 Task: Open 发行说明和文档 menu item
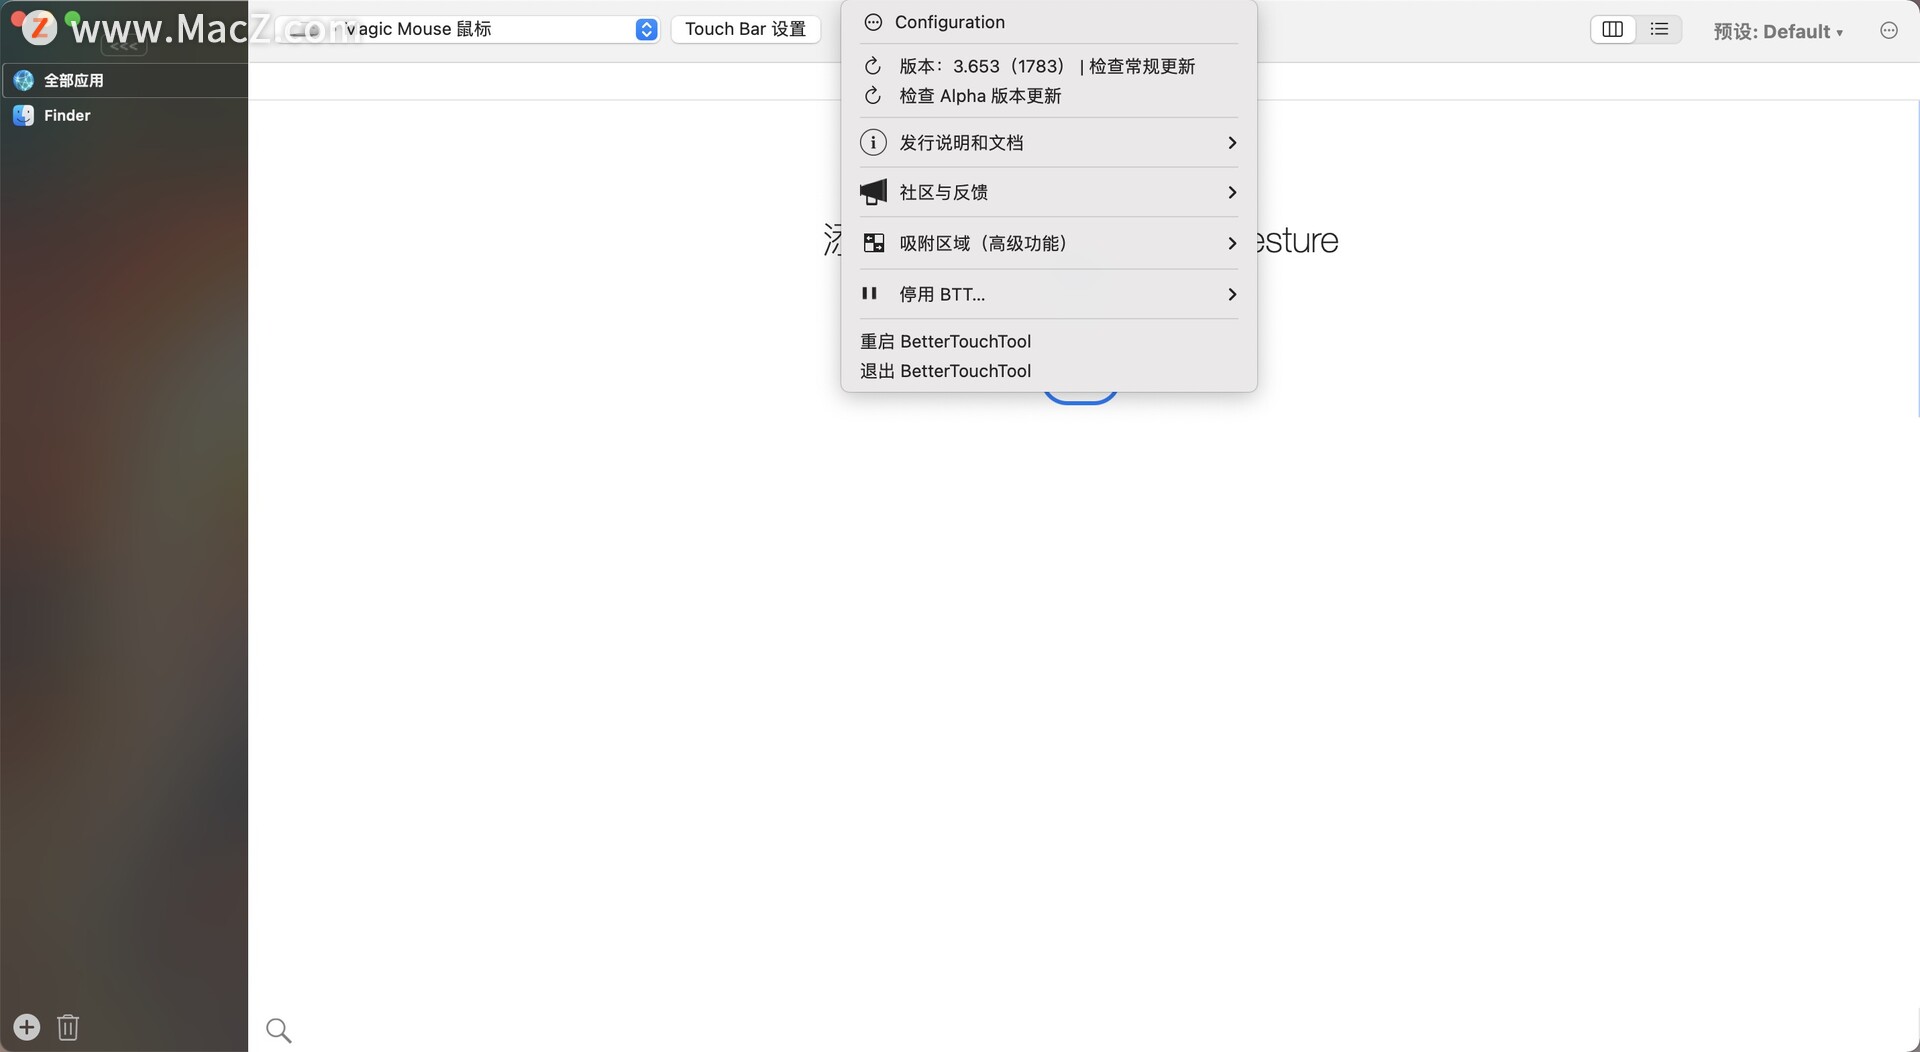pyautogui.click(x=1049, y=143)
